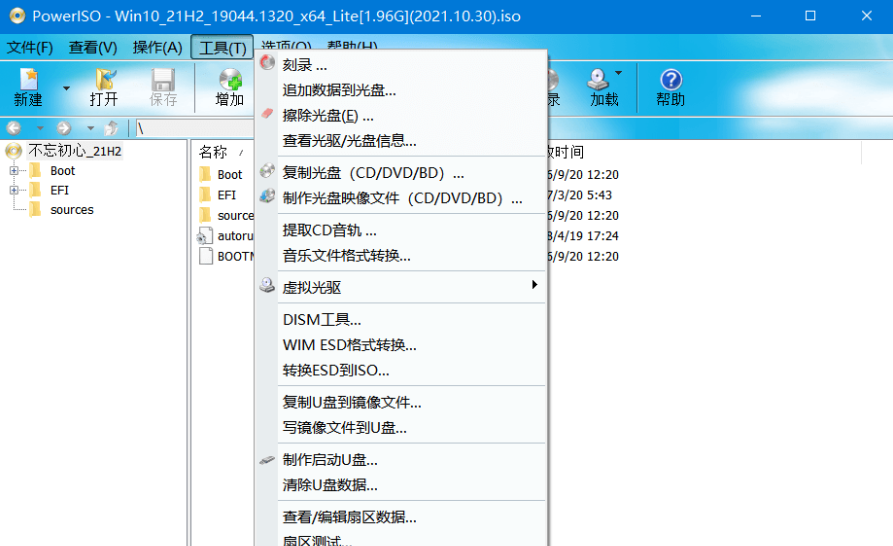Open the 操作(A) menu
This screenshot has height=546, width=893.
[157, 48]
